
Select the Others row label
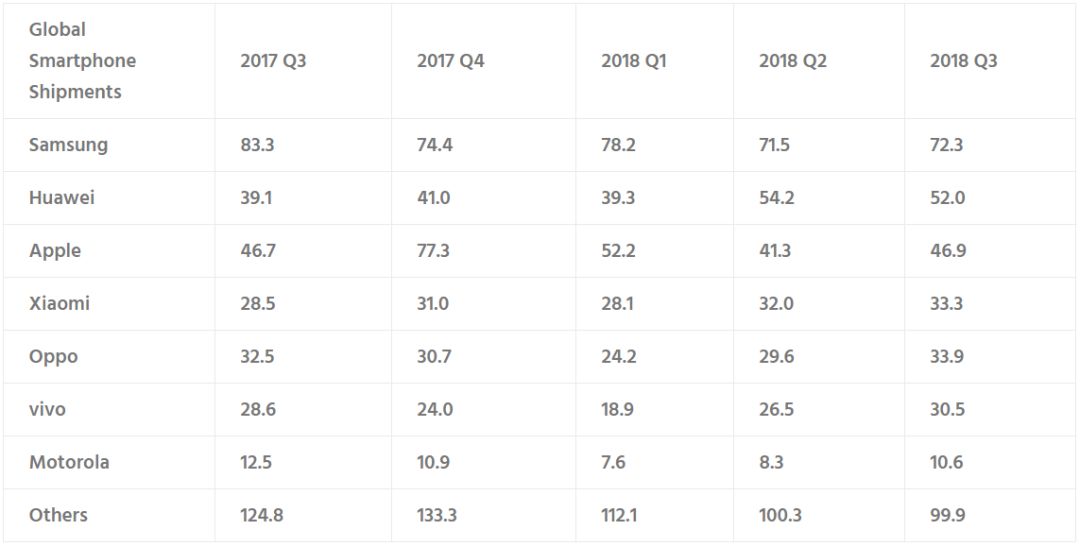pyautogui.click(x=58, y=515)
